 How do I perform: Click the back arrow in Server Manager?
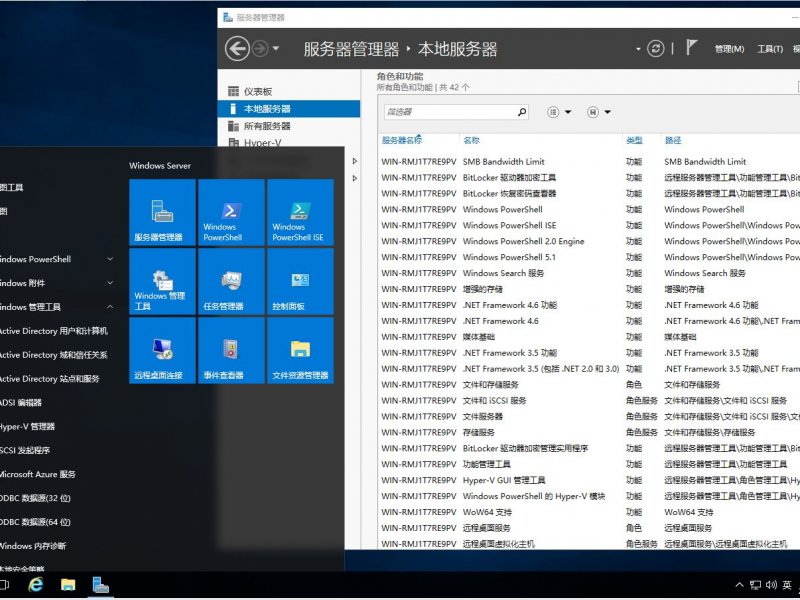237,49
